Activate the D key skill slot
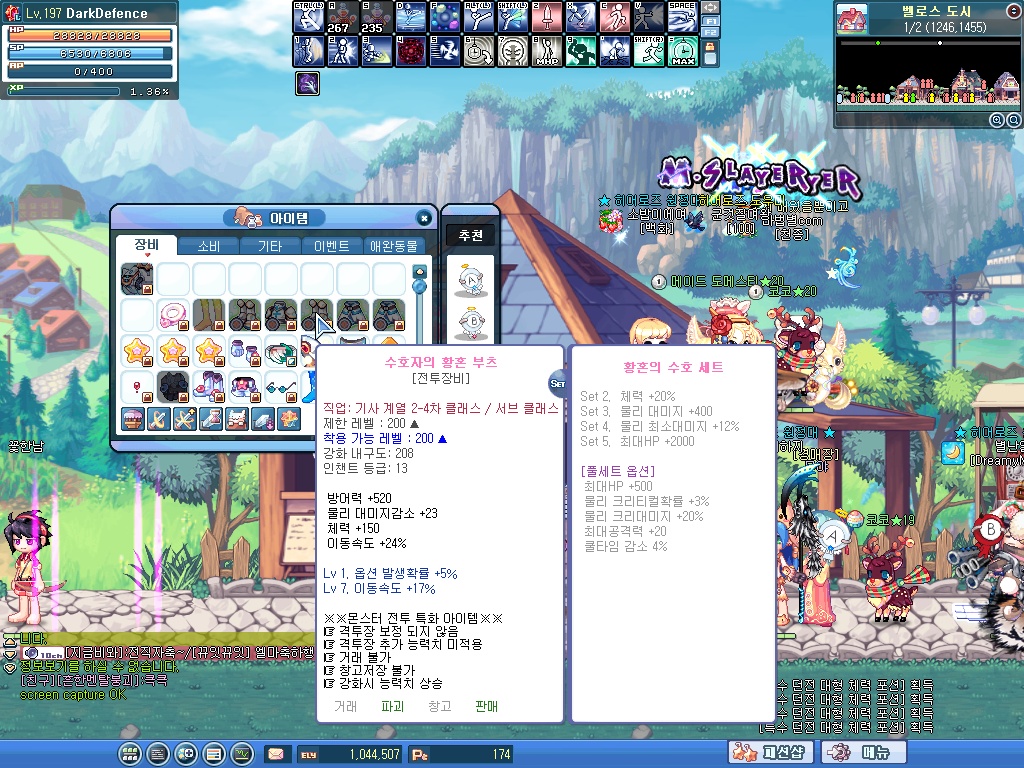 tap(411, 17)
